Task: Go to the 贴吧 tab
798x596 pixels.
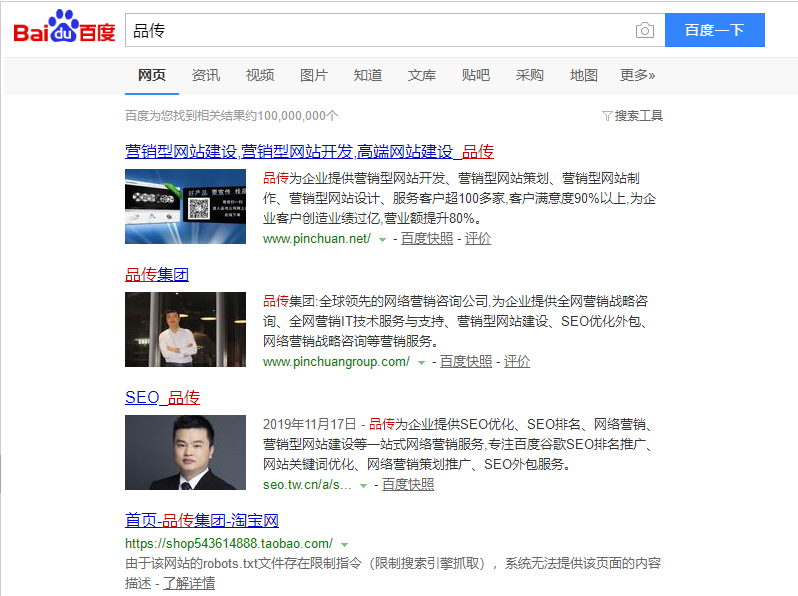Action: click(x=475, y=75)
